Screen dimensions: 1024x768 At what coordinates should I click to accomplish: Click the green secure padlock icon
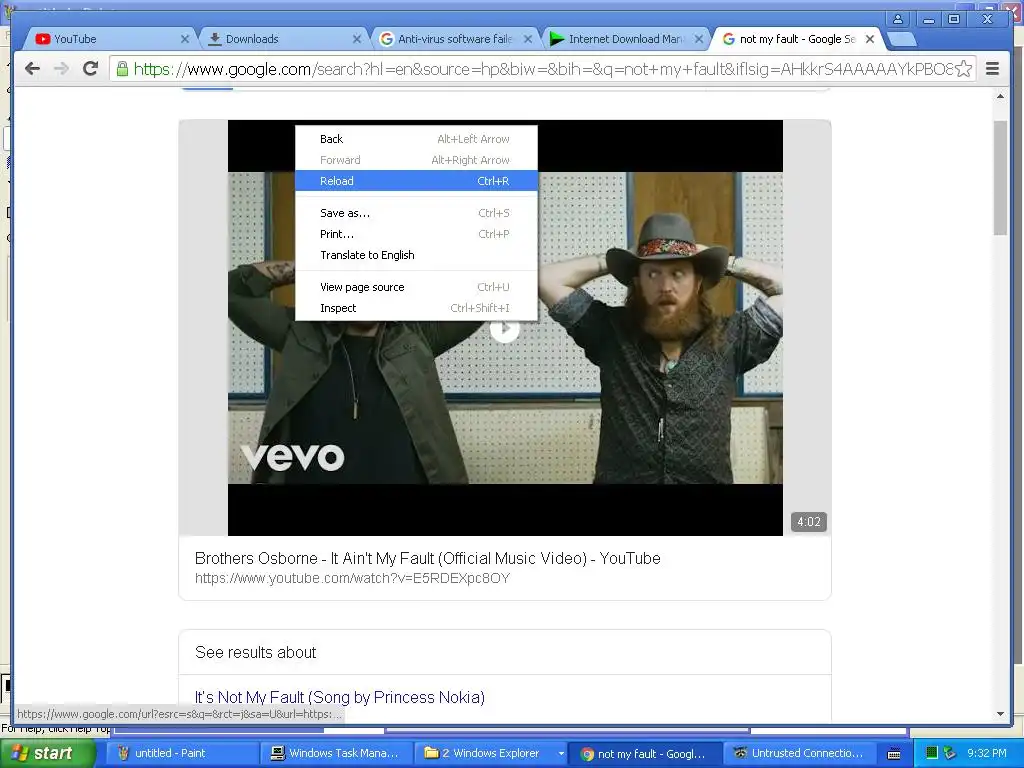click(122, 69)
